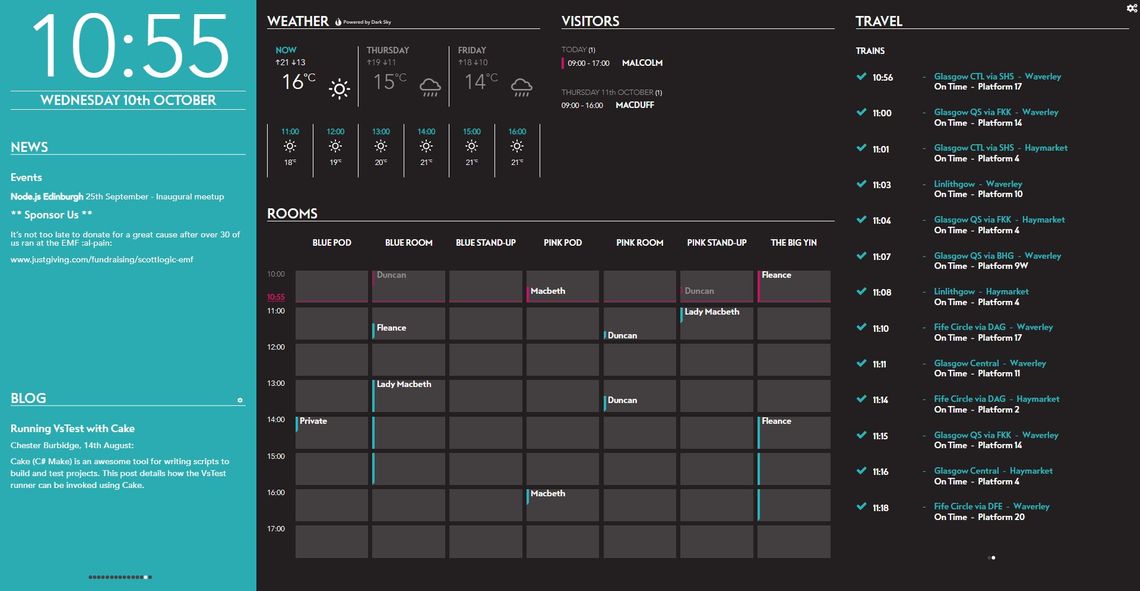
Task: Select The Big Yin column header
Action: (x=793, y=243)
